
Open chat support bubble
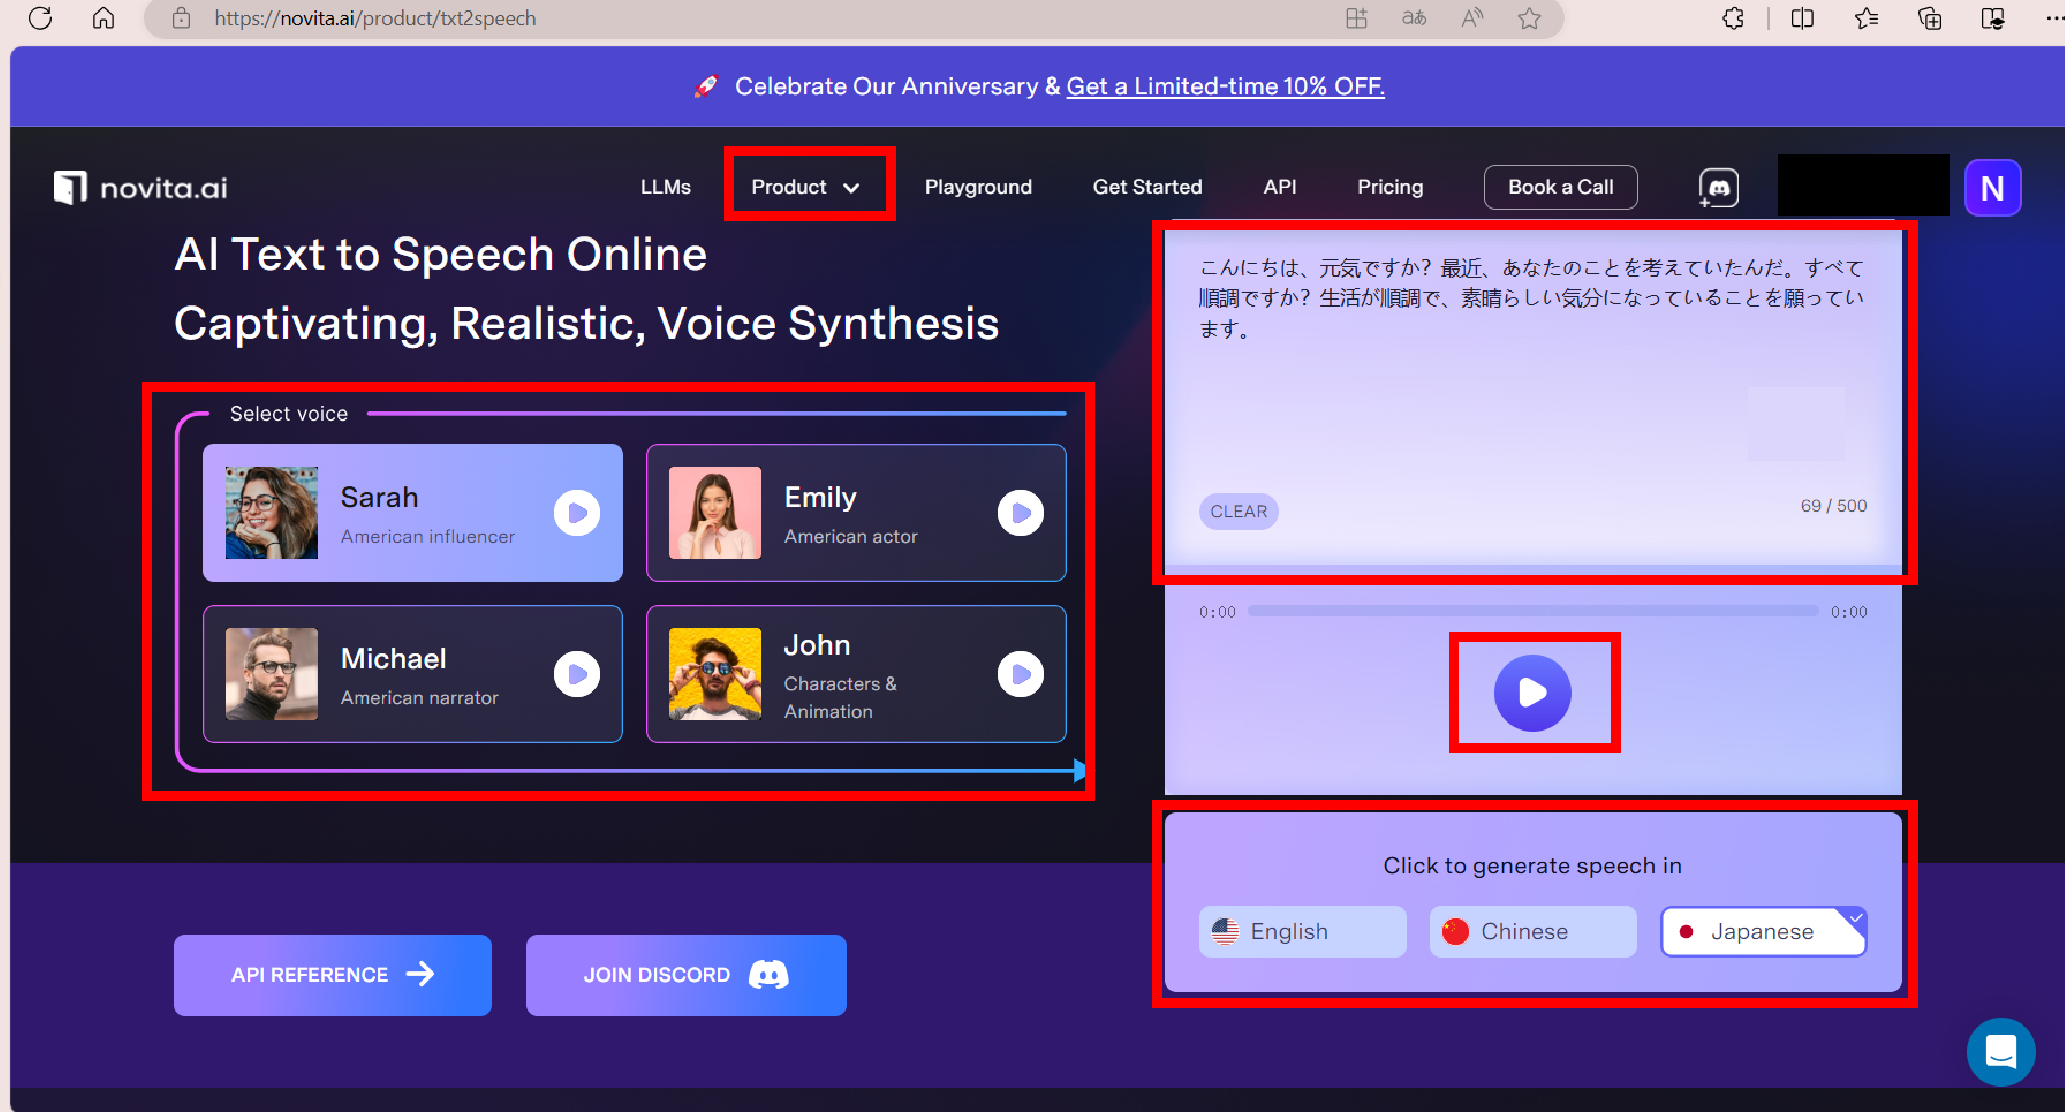tap(2000, 1051)
